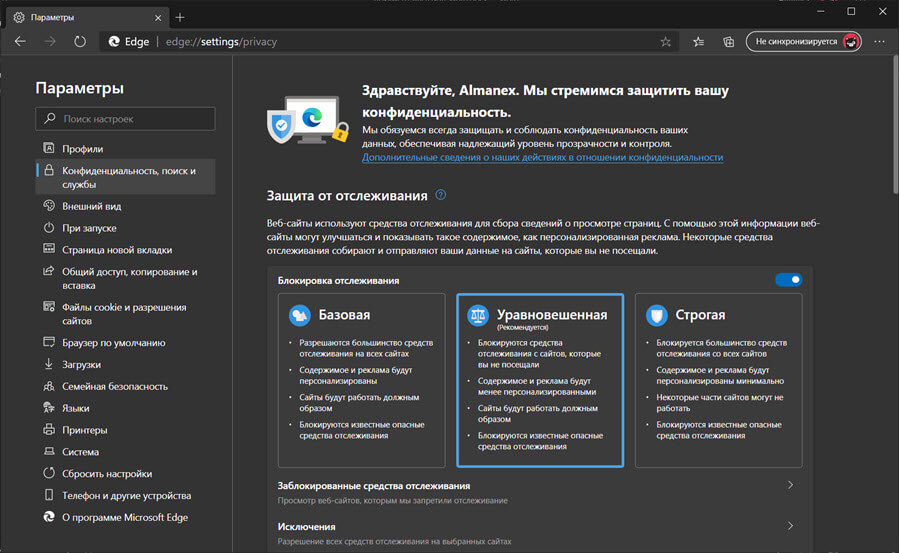Toggle the Блокировка отслеживания switch

(x=789, y=280)
